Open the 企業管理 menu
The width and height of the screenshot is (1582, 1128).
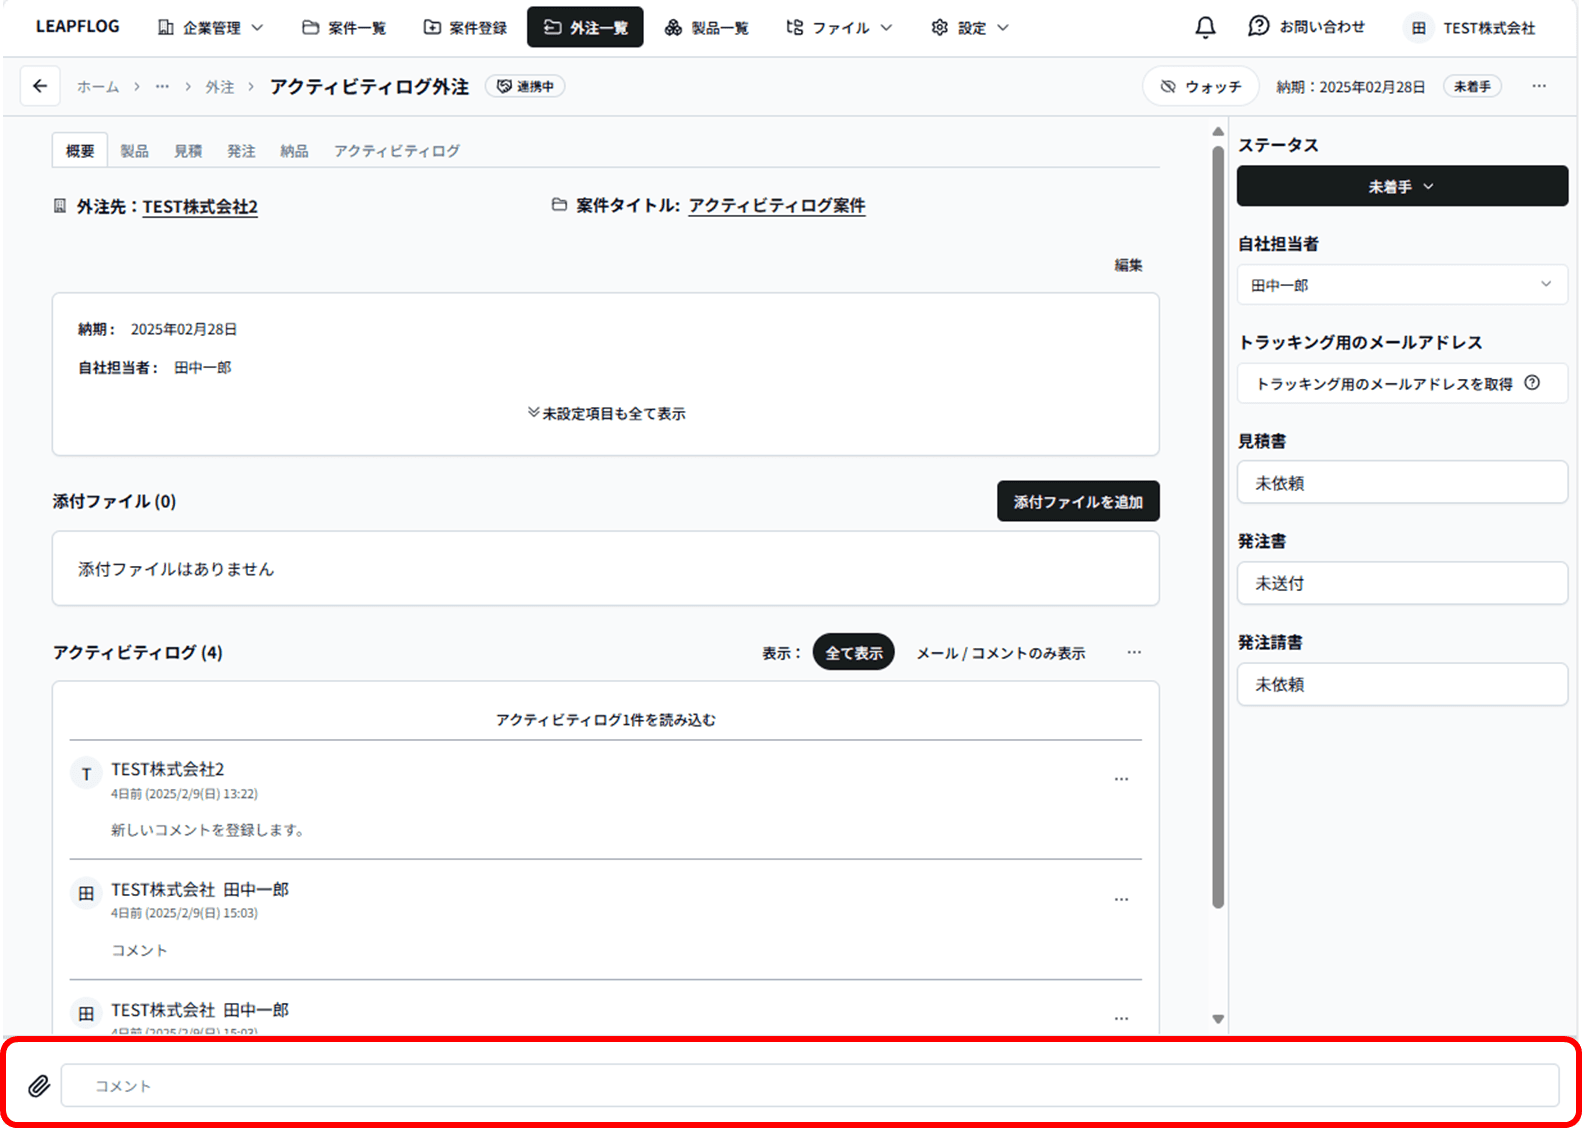click(x=211, y=28)
